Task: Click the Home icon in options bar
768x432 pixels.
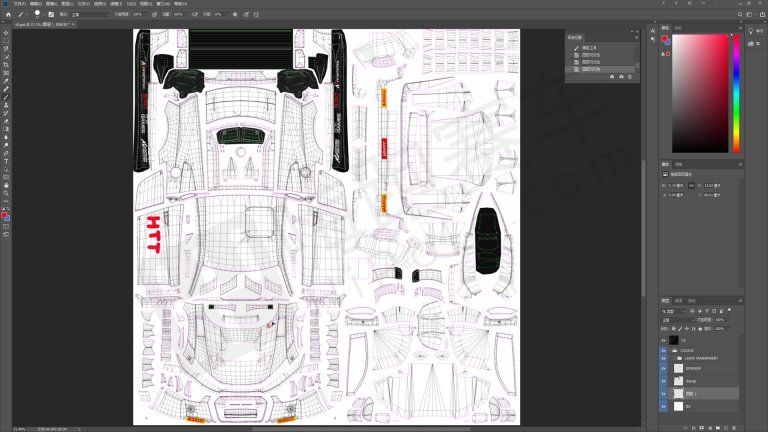Action: pos(8,15)
